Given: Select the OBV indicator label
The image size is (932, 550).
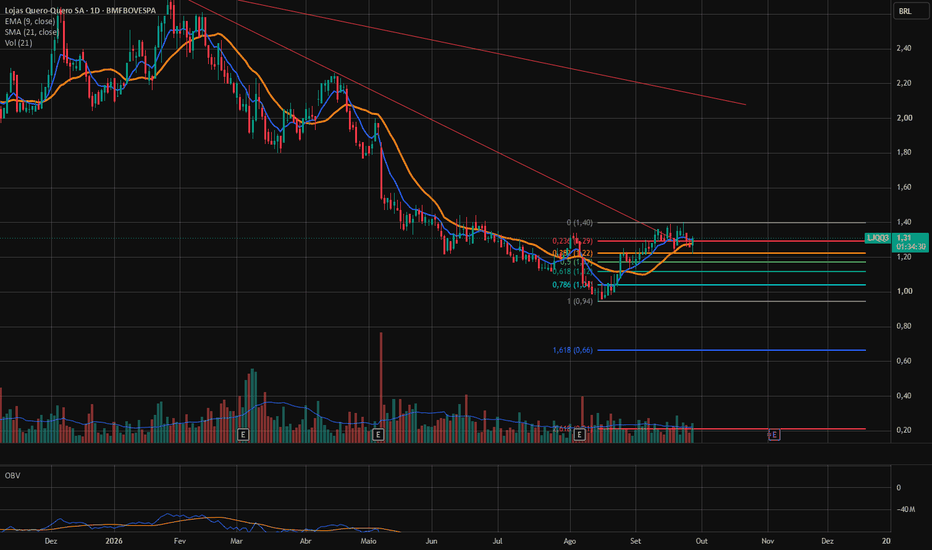Looking at the screenshot, I should click(x=12, y=476).
